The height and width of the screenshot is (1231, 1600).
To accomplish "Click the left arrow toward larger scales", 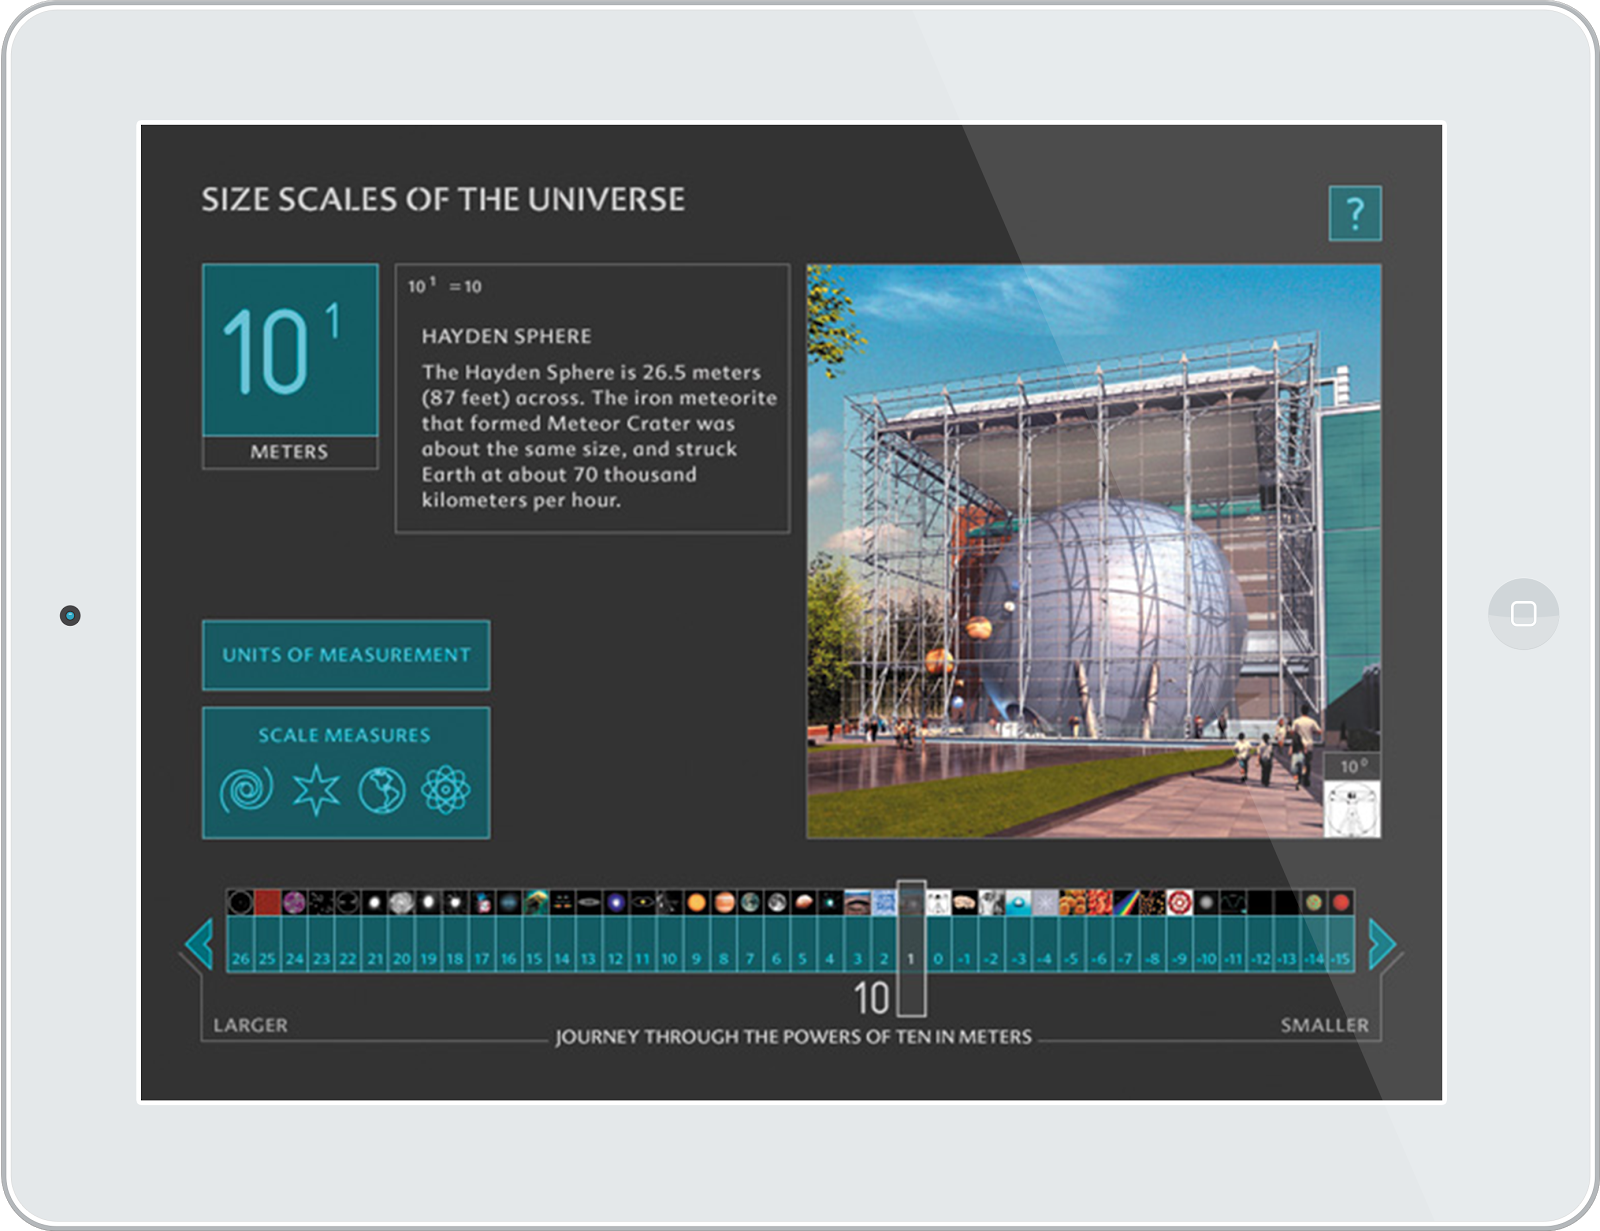I will tap(200, 943).
